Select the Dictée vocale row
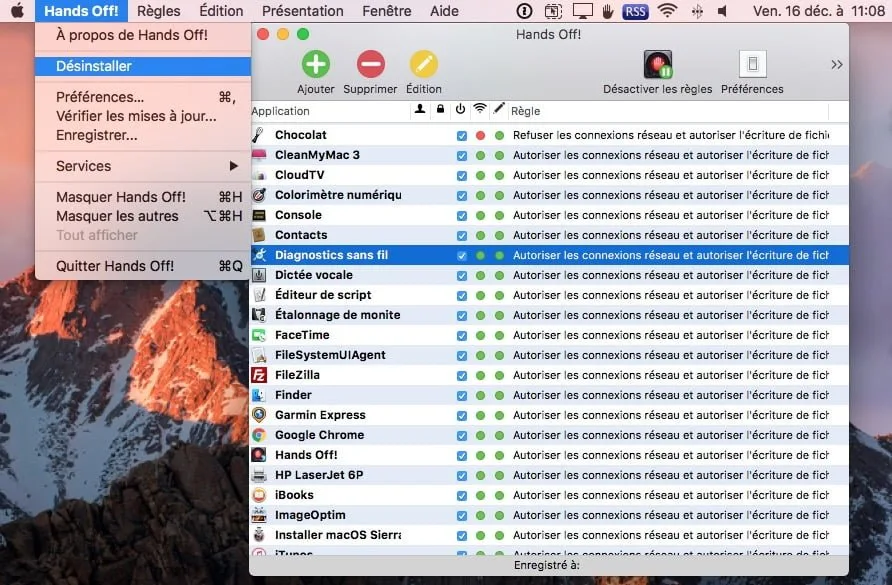 (550, 275)
